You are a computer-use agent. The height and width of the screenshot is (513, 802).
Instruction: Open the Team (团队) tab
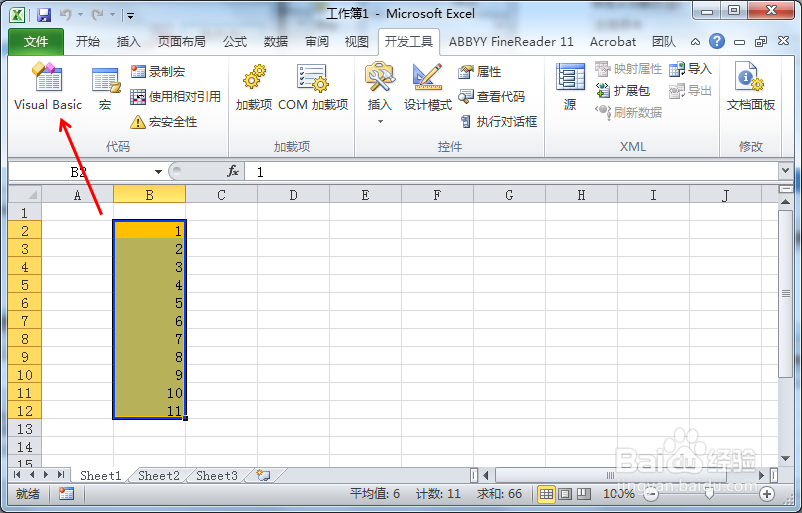point(664,41)
